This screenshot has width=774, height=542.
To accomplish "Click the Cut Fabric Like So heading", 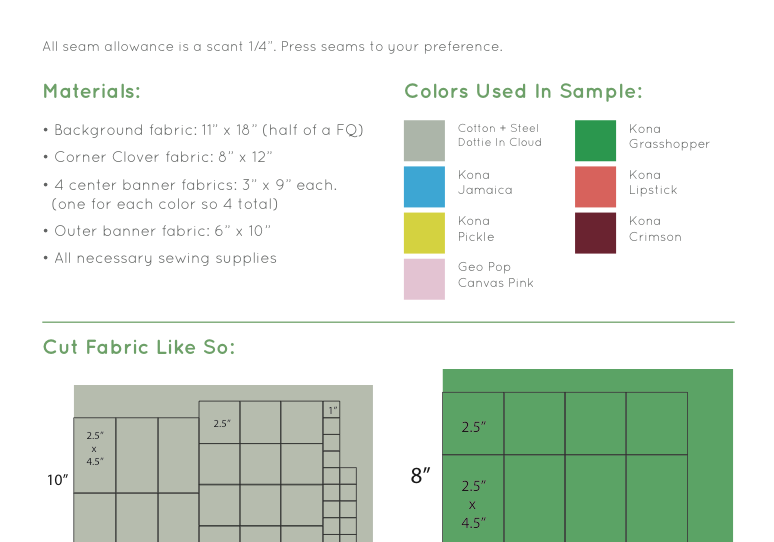I will coord(139,347).
